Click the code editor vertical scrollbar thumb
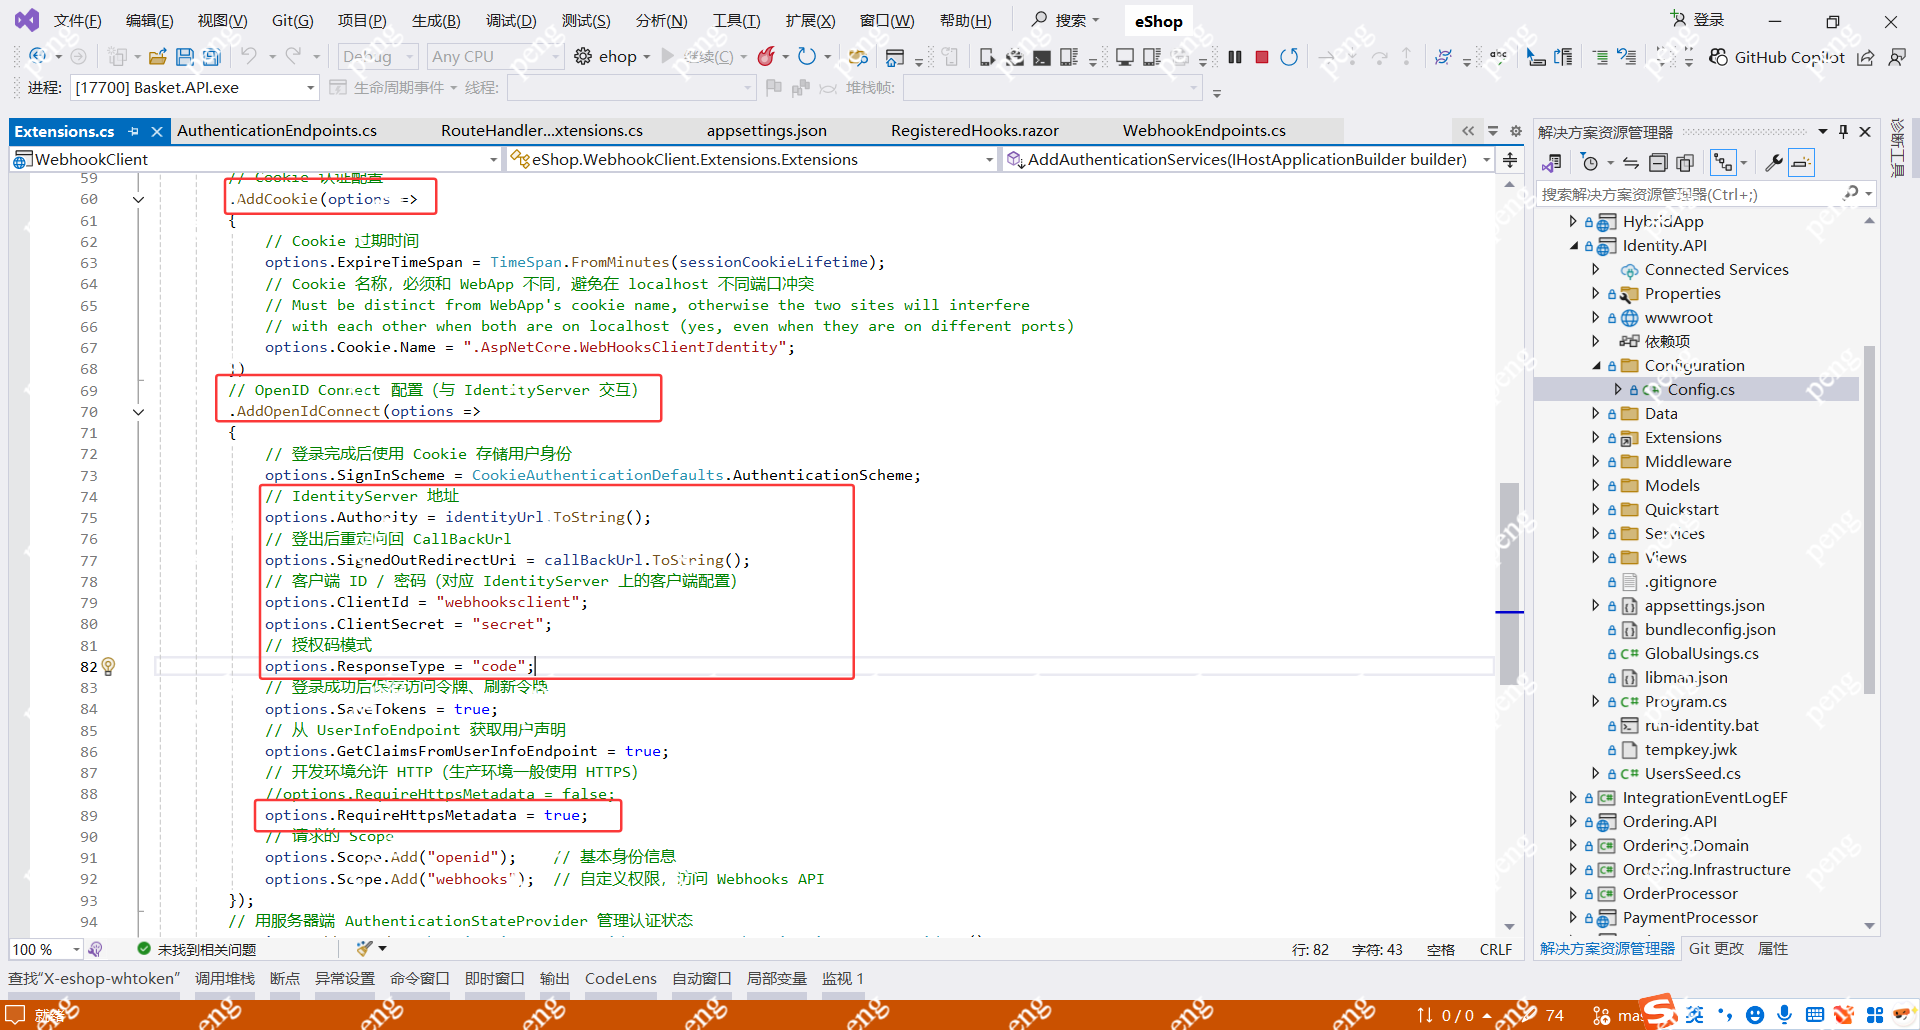 click(x=1509, y=583)
